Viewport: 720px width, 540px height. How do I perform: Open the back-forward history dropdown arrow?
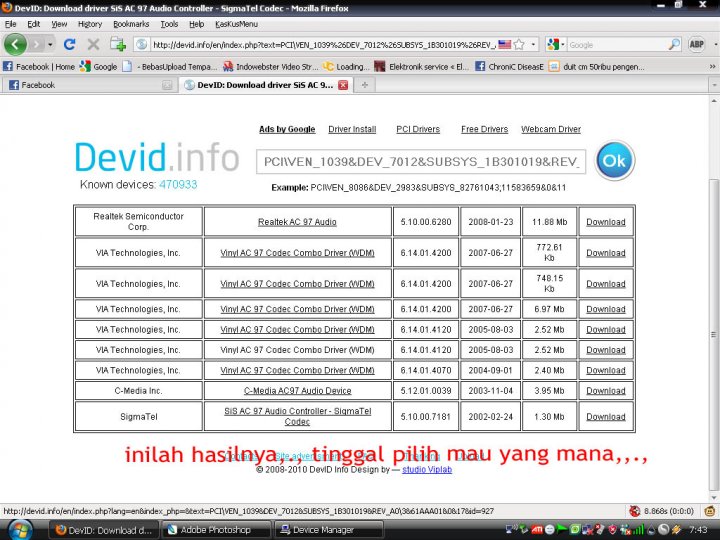[50, 45]
